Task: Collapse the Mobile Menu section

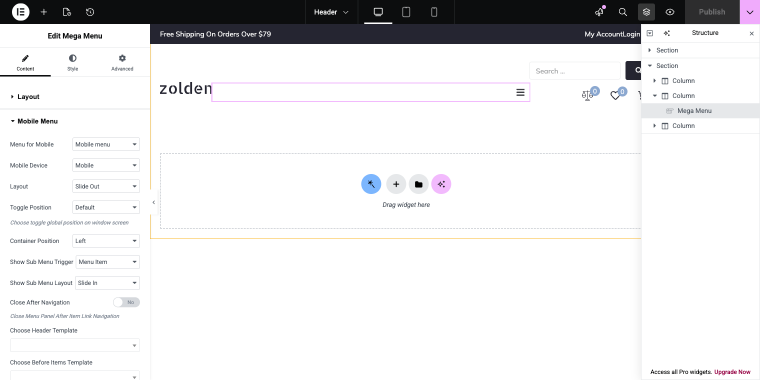Action: pos(75,121)
